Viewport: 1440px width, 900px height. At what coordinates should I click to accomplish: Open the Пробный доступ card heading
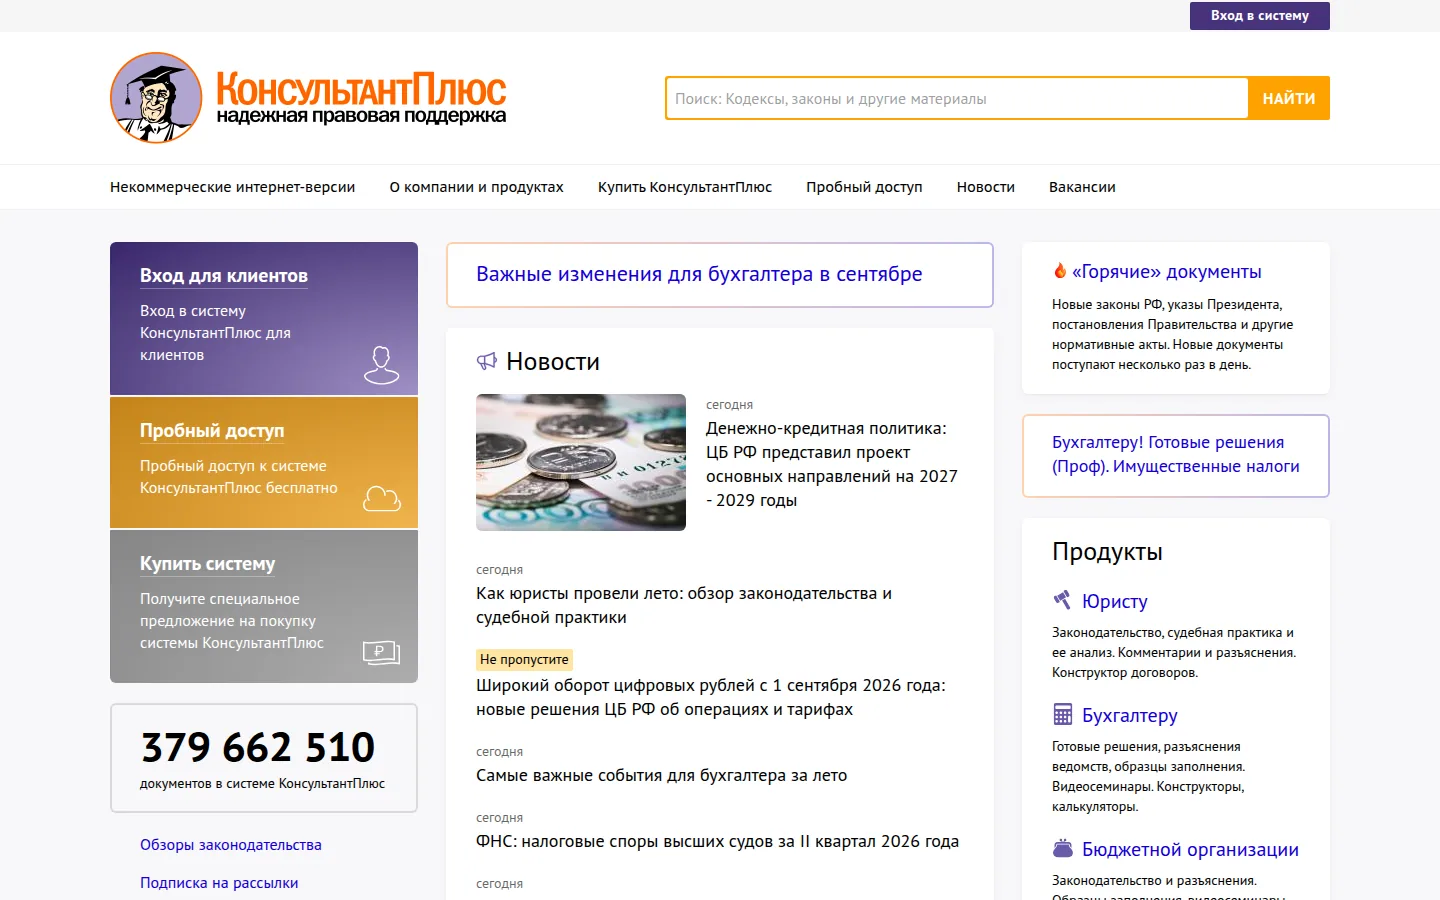point(212,431)
